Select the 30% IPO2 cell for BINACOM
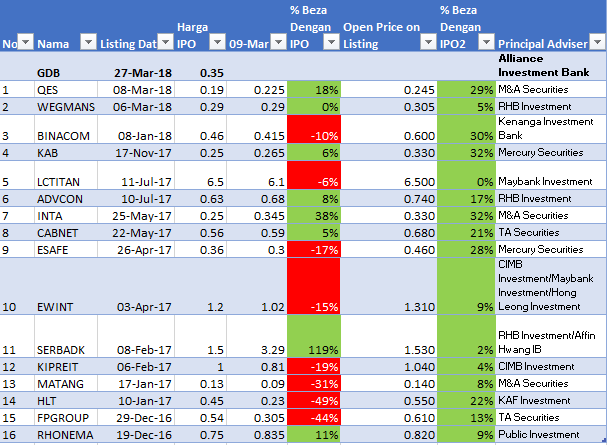This screenshot has height=445, width=607. (466, 129)
